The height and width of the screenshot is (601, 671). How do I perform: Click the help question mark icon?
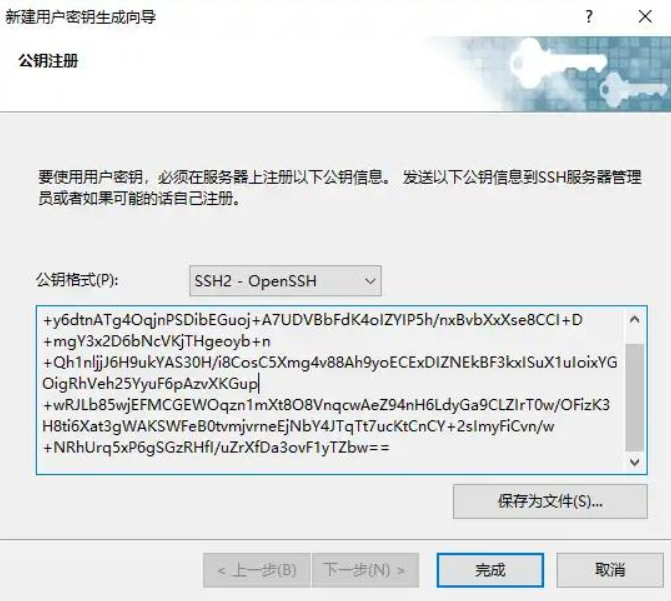pos(589,17)
